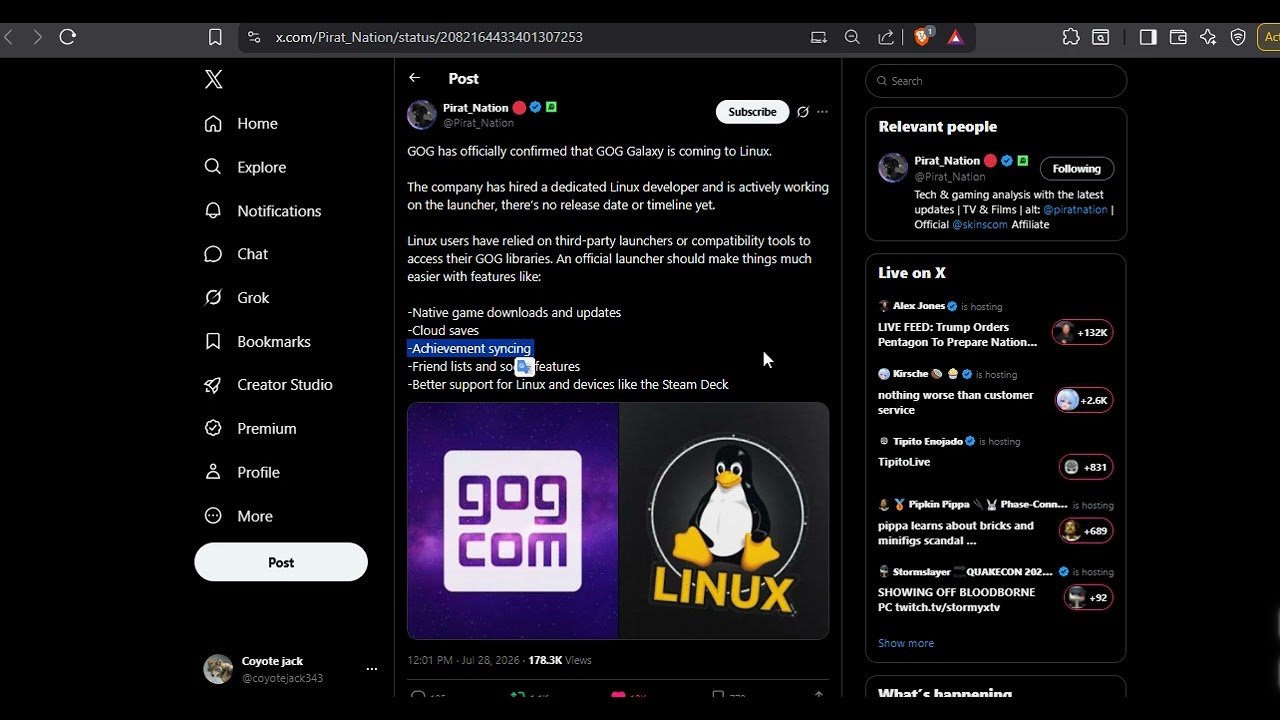1280x720 pixels.
Task: Toggle the browser sidebar panel
Action: (x=1148, y=37)
